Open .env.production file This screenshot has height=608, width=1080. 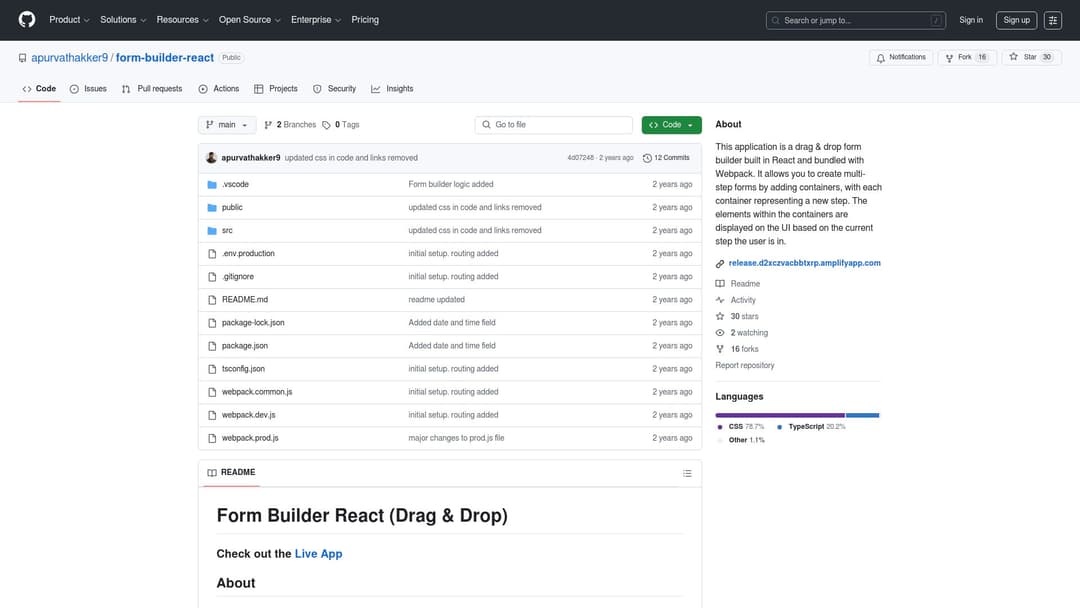tap(248, 253)
